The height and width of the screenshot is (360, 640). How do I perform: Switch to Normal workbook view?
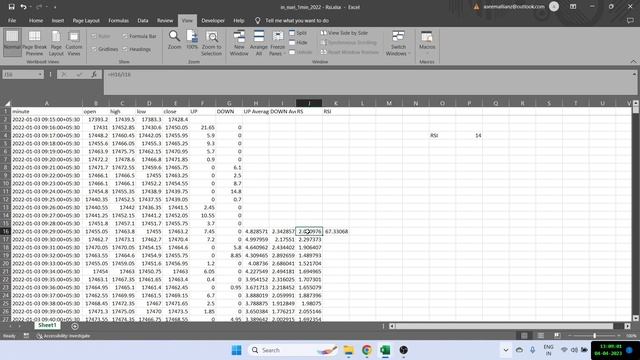click(x=12, y=42)
